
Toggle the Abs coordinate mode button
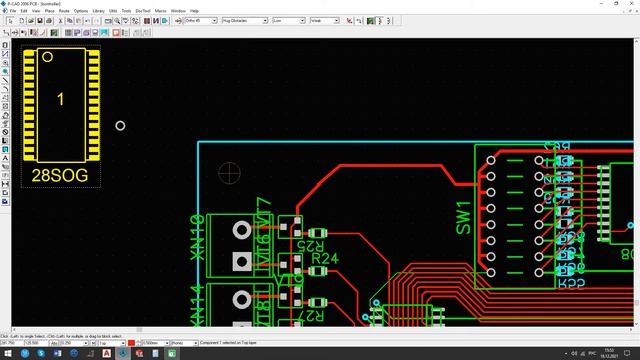tap(54, 343)
